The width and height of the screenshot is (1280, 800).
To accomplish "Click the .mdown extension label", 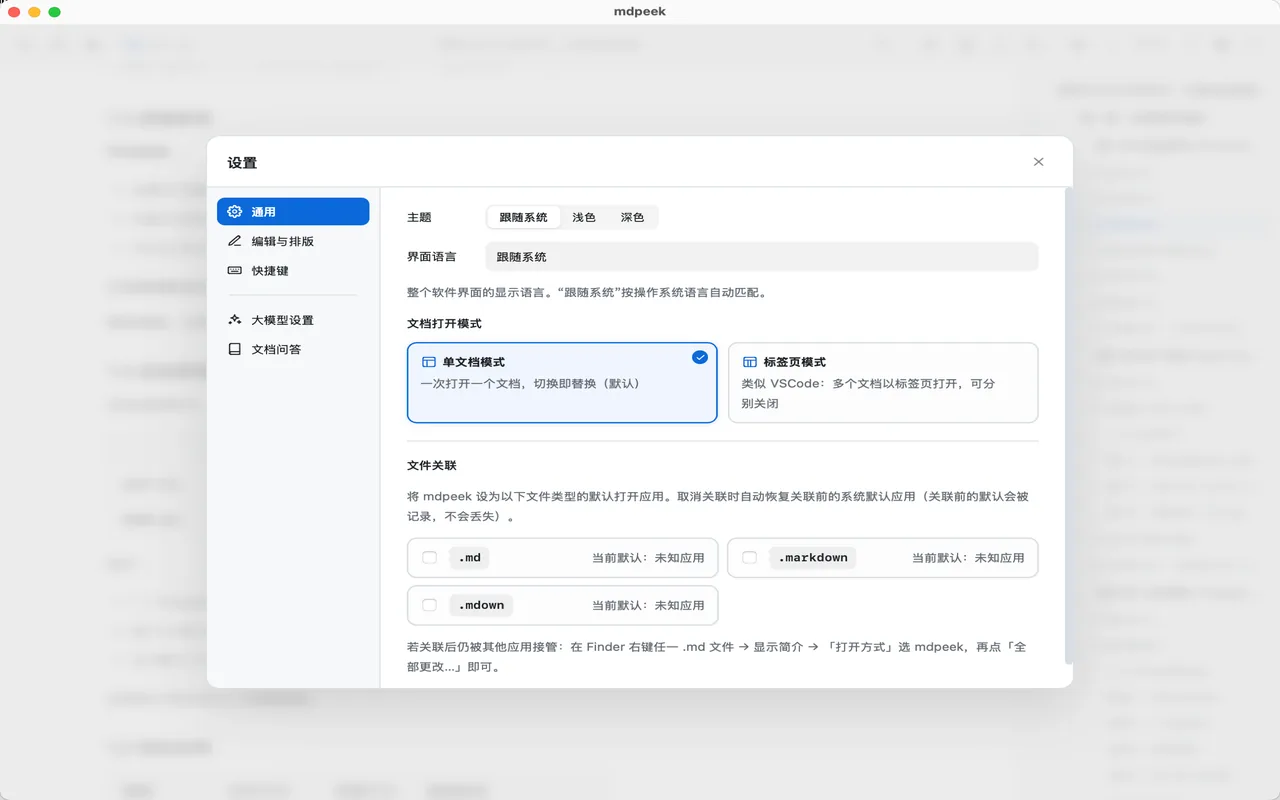I will click(481, 605).
